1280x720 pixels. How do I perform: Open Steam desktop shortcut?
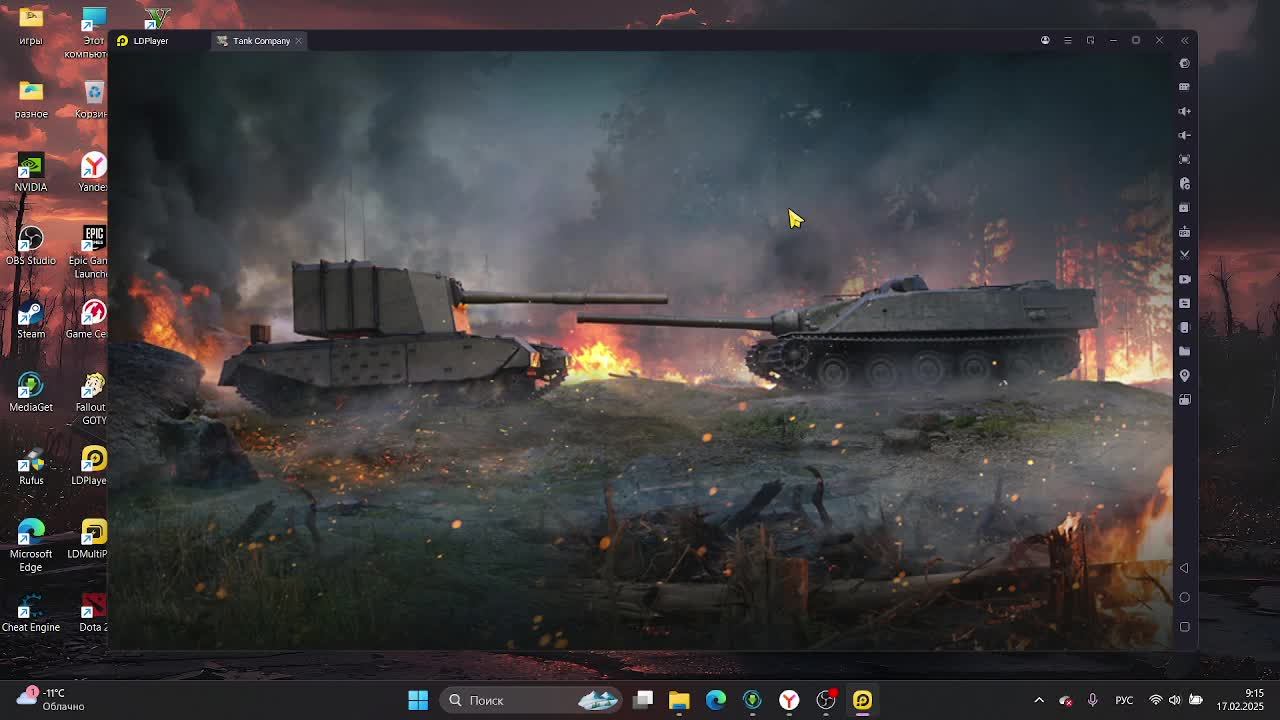[x=31, y=319]
